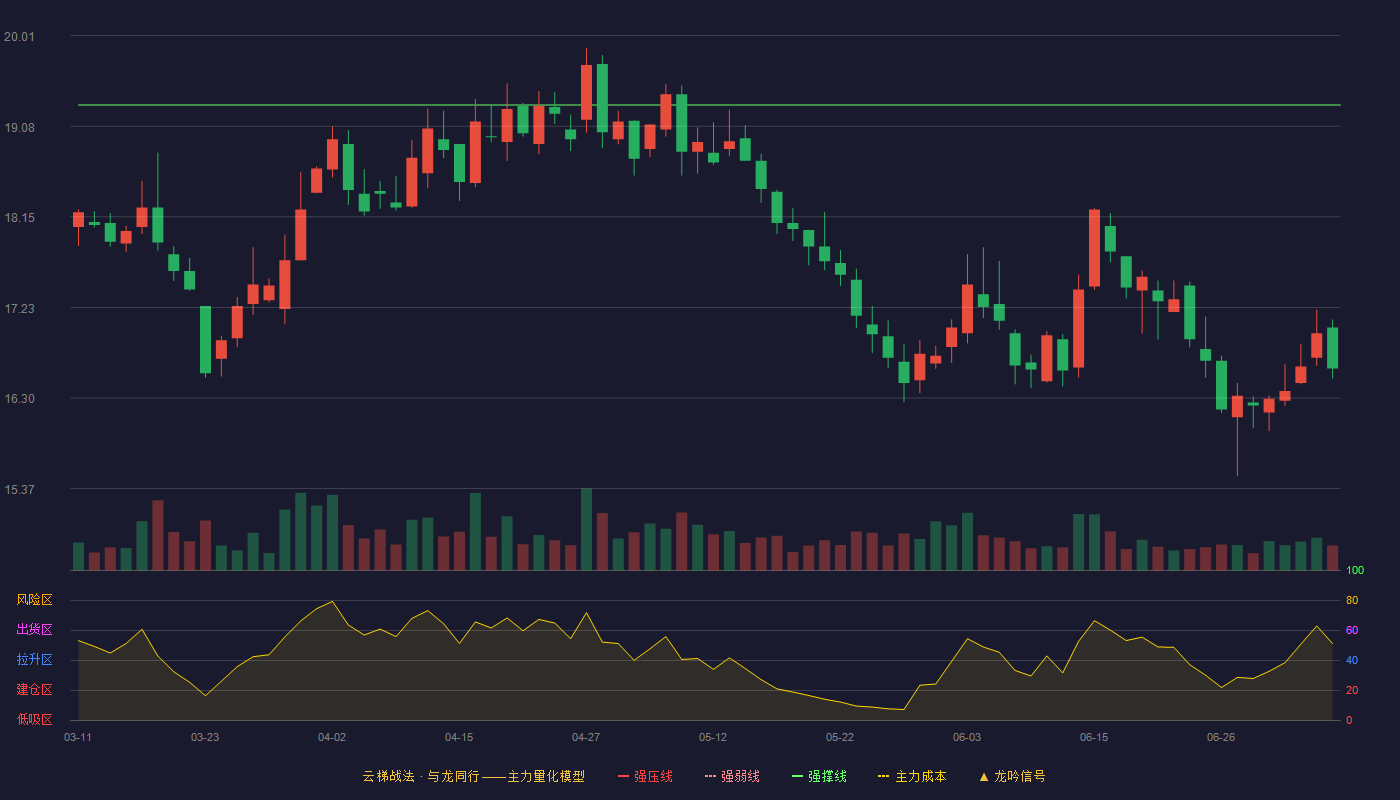Click the 15.37 price axis label
Screen dimensions: 1400x800
pyautogui.click(x=19, y=490)
